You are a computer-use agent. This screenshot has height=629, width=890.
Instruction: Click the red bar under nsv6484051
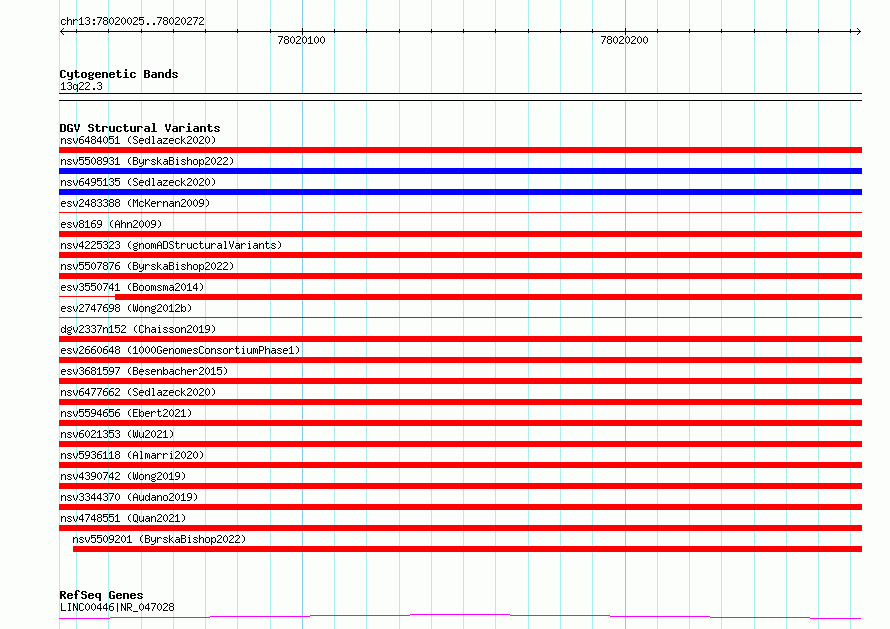460,150
